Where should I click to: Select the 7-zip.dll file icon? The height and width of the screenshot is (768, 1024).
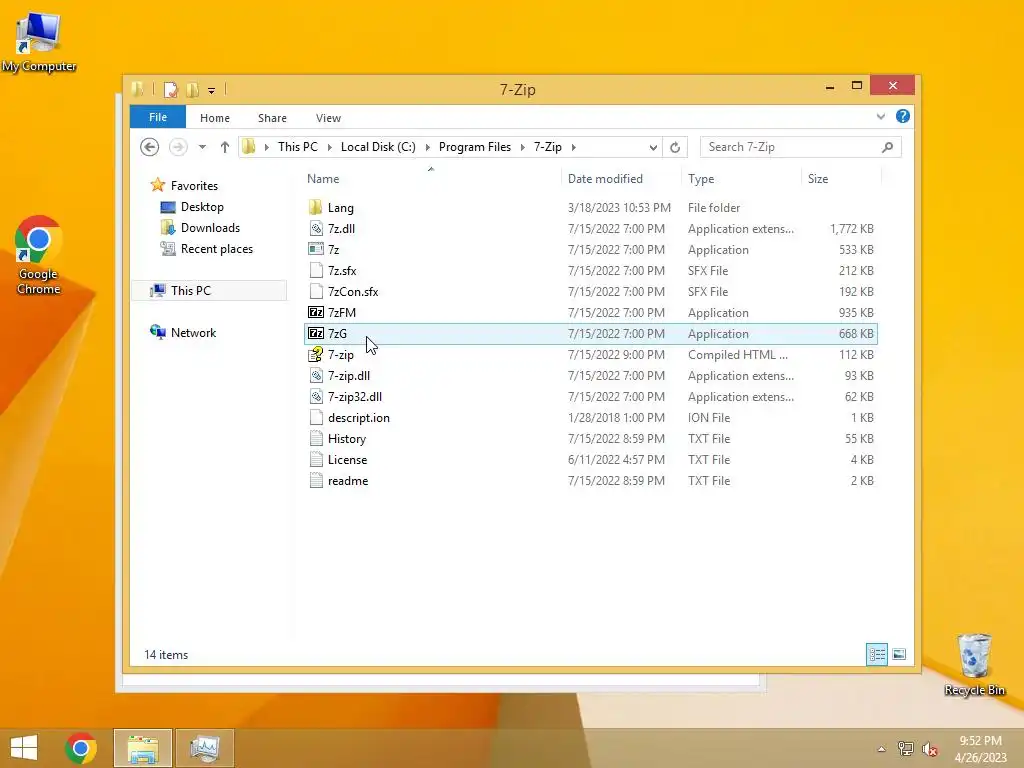click(x=315, y=376)
